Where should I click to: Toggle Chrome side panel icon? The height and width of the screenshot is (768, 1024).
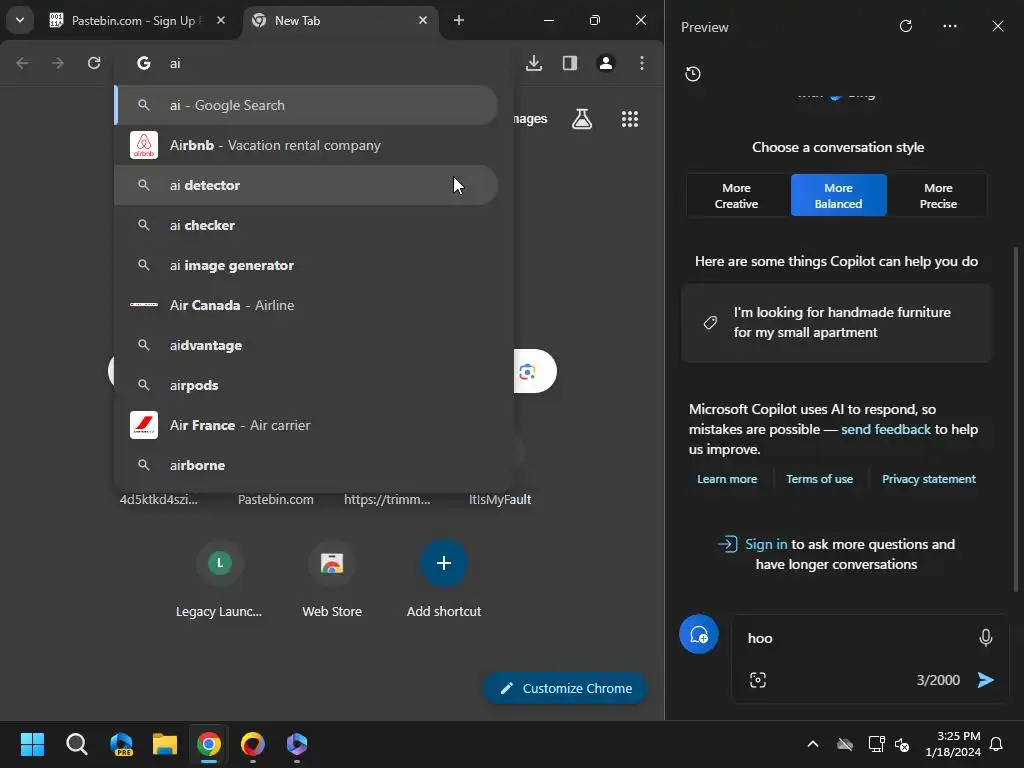point(569,63)
